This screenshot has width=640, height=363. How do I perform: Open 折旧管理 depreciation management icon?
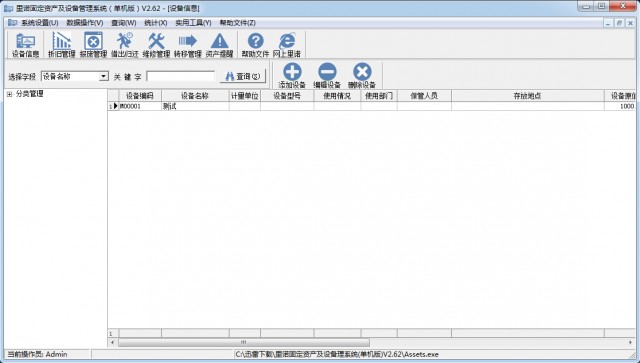pyautogui.click(x=62, y=45)
